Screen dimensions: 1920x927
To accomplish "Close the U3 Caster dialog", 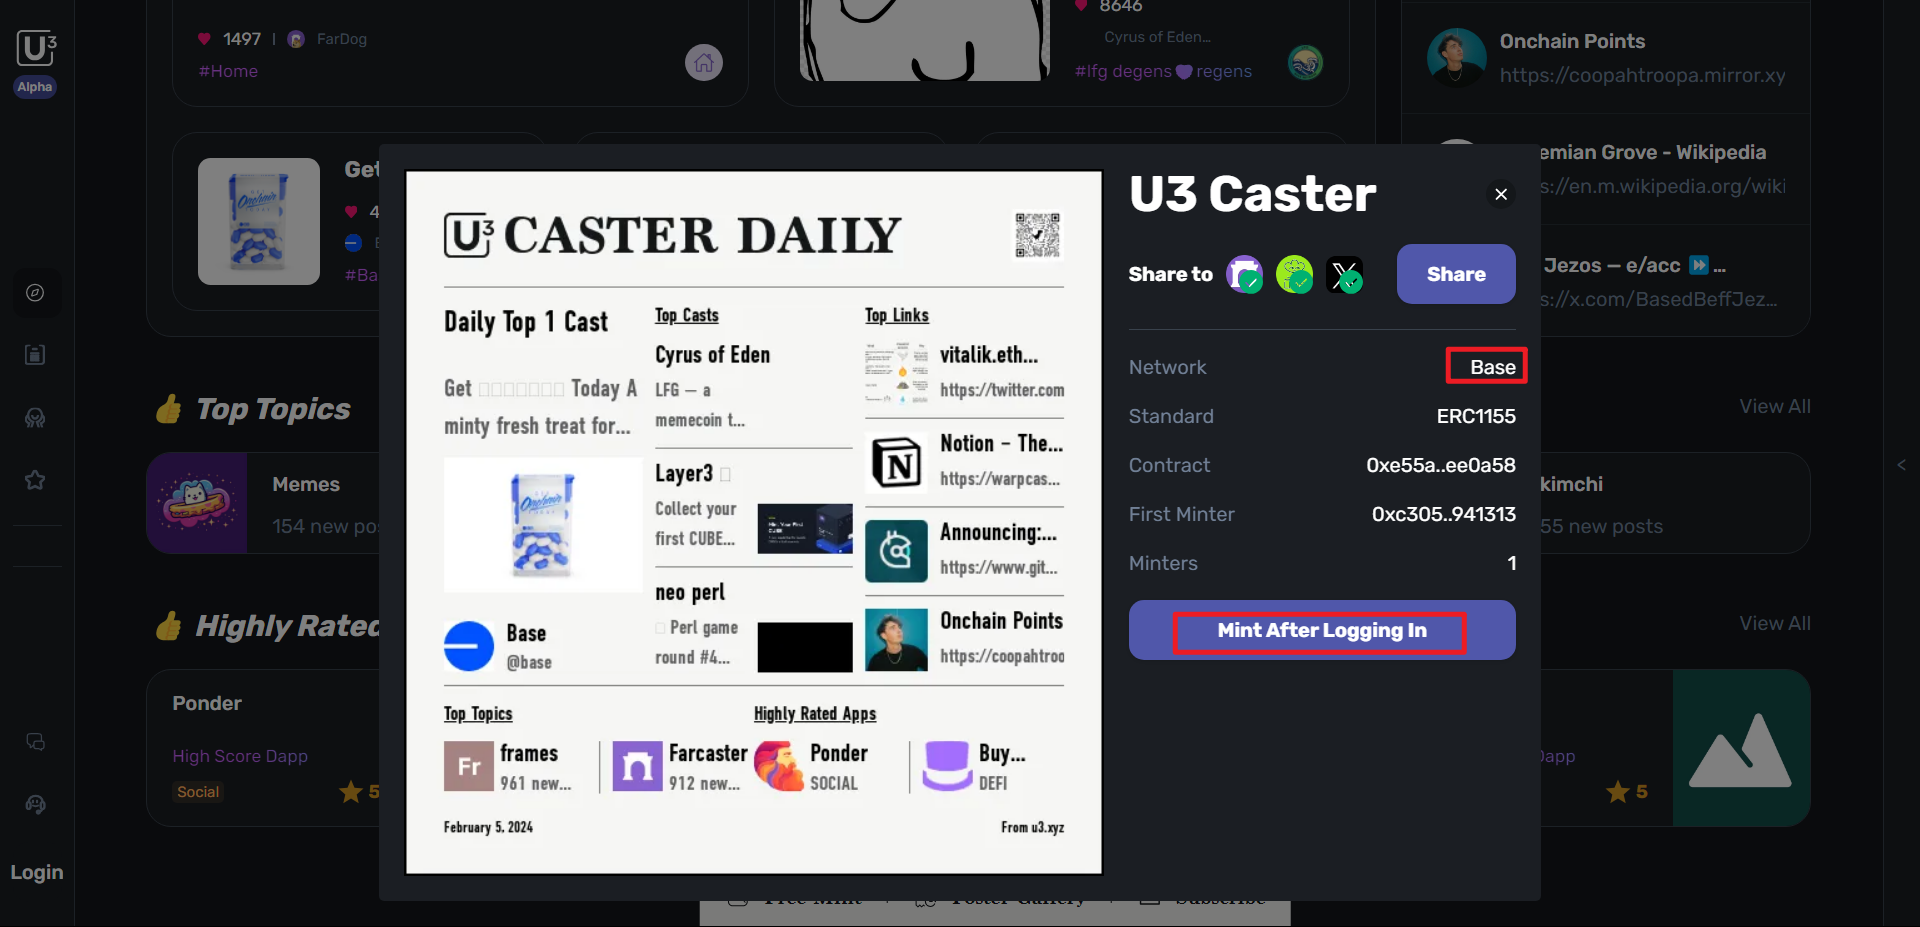I will click(1501, 194).
